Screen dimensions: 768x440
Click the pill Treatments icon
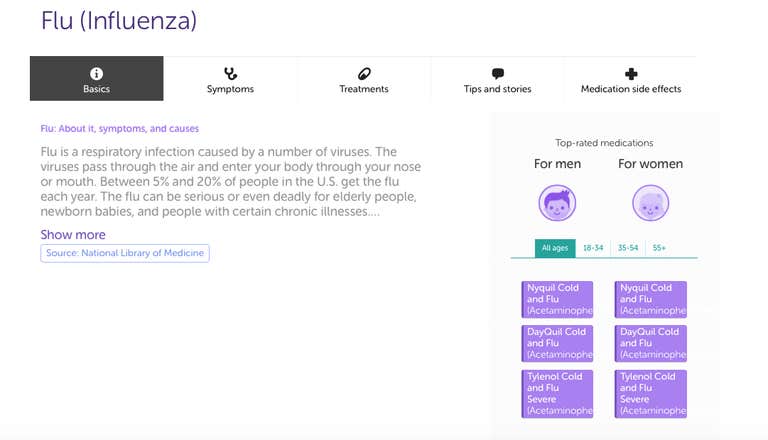point(364,73)
